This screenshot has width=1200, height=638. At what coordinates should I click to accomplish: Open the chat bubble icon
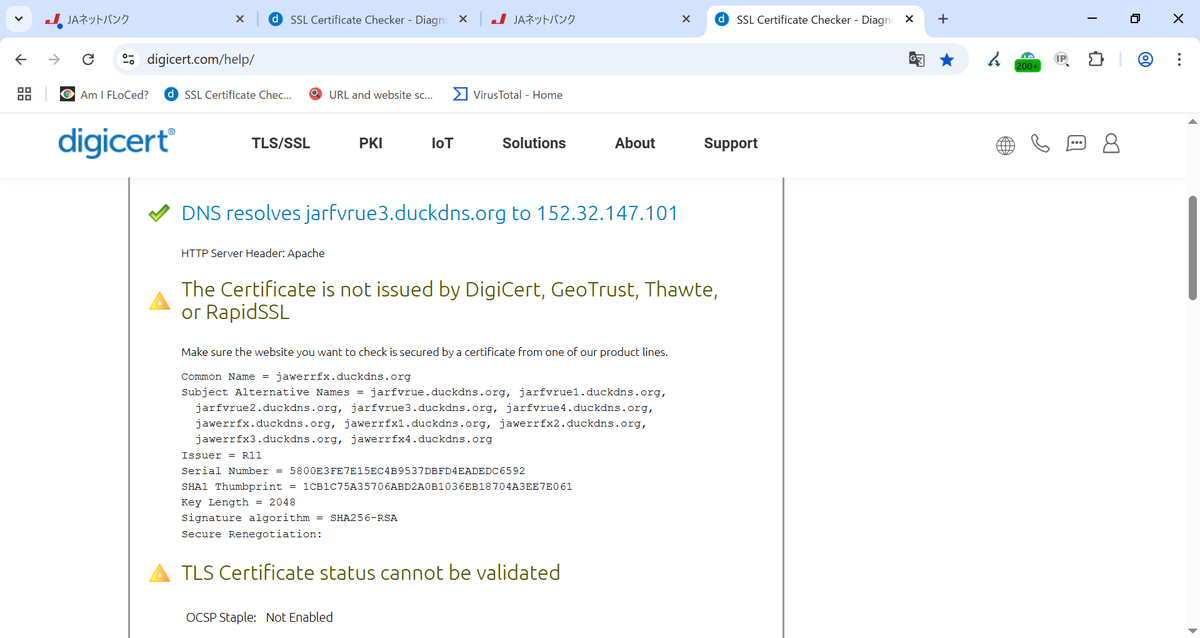(x=1076, y=144)
